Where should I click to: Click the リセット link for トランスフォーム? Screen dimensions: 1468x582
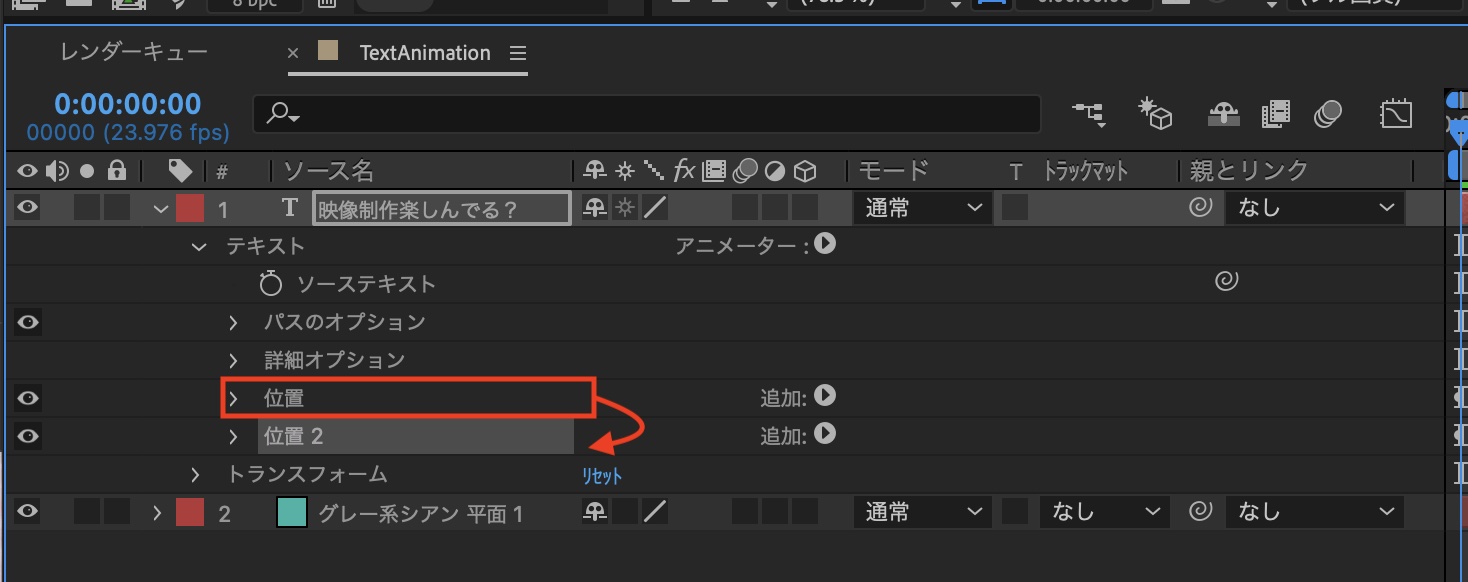(602, 476)
